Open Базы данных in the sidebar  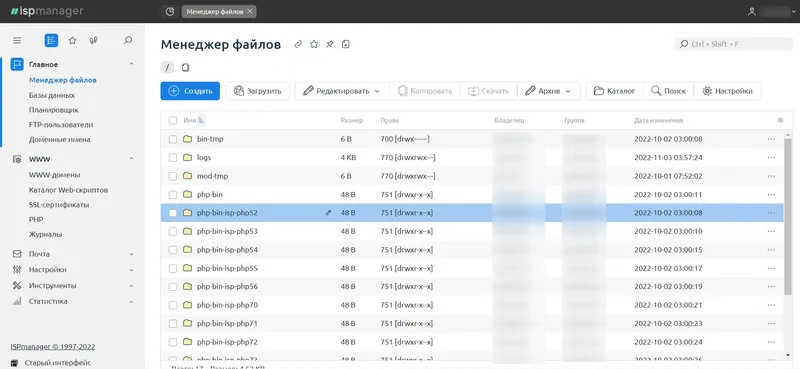point(52,95)
